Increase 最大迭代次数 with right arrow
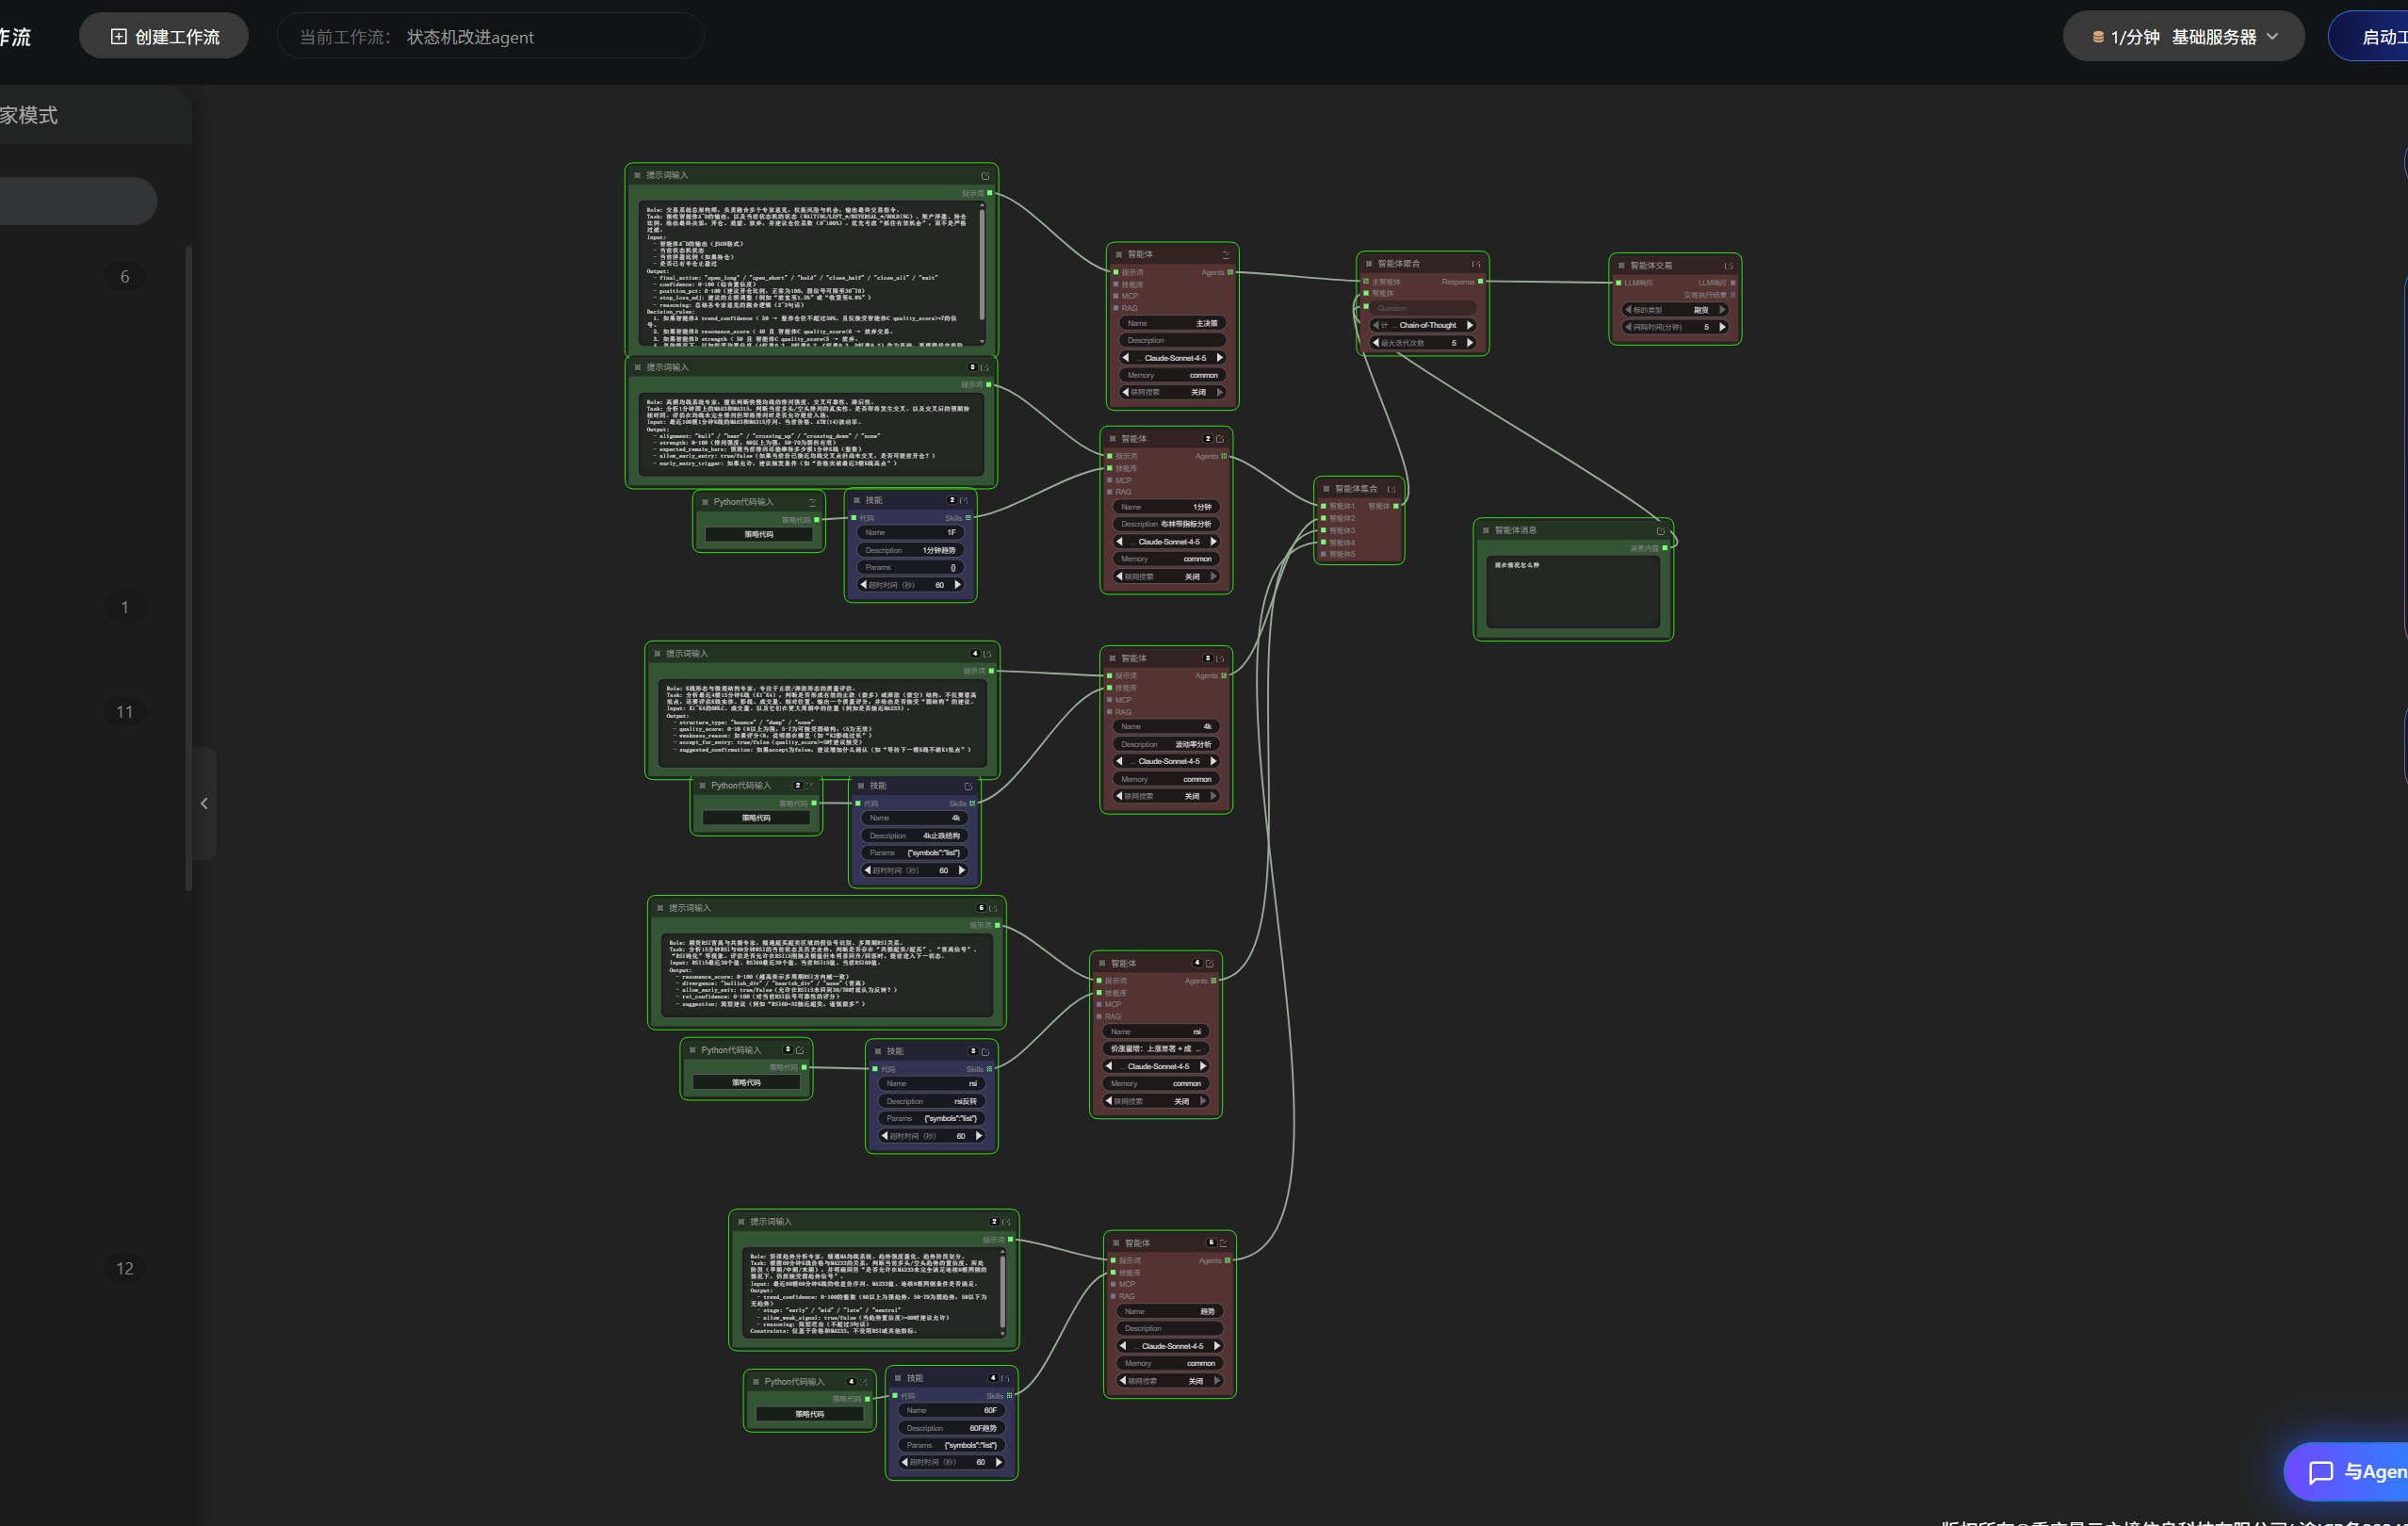 point(1469,343)
